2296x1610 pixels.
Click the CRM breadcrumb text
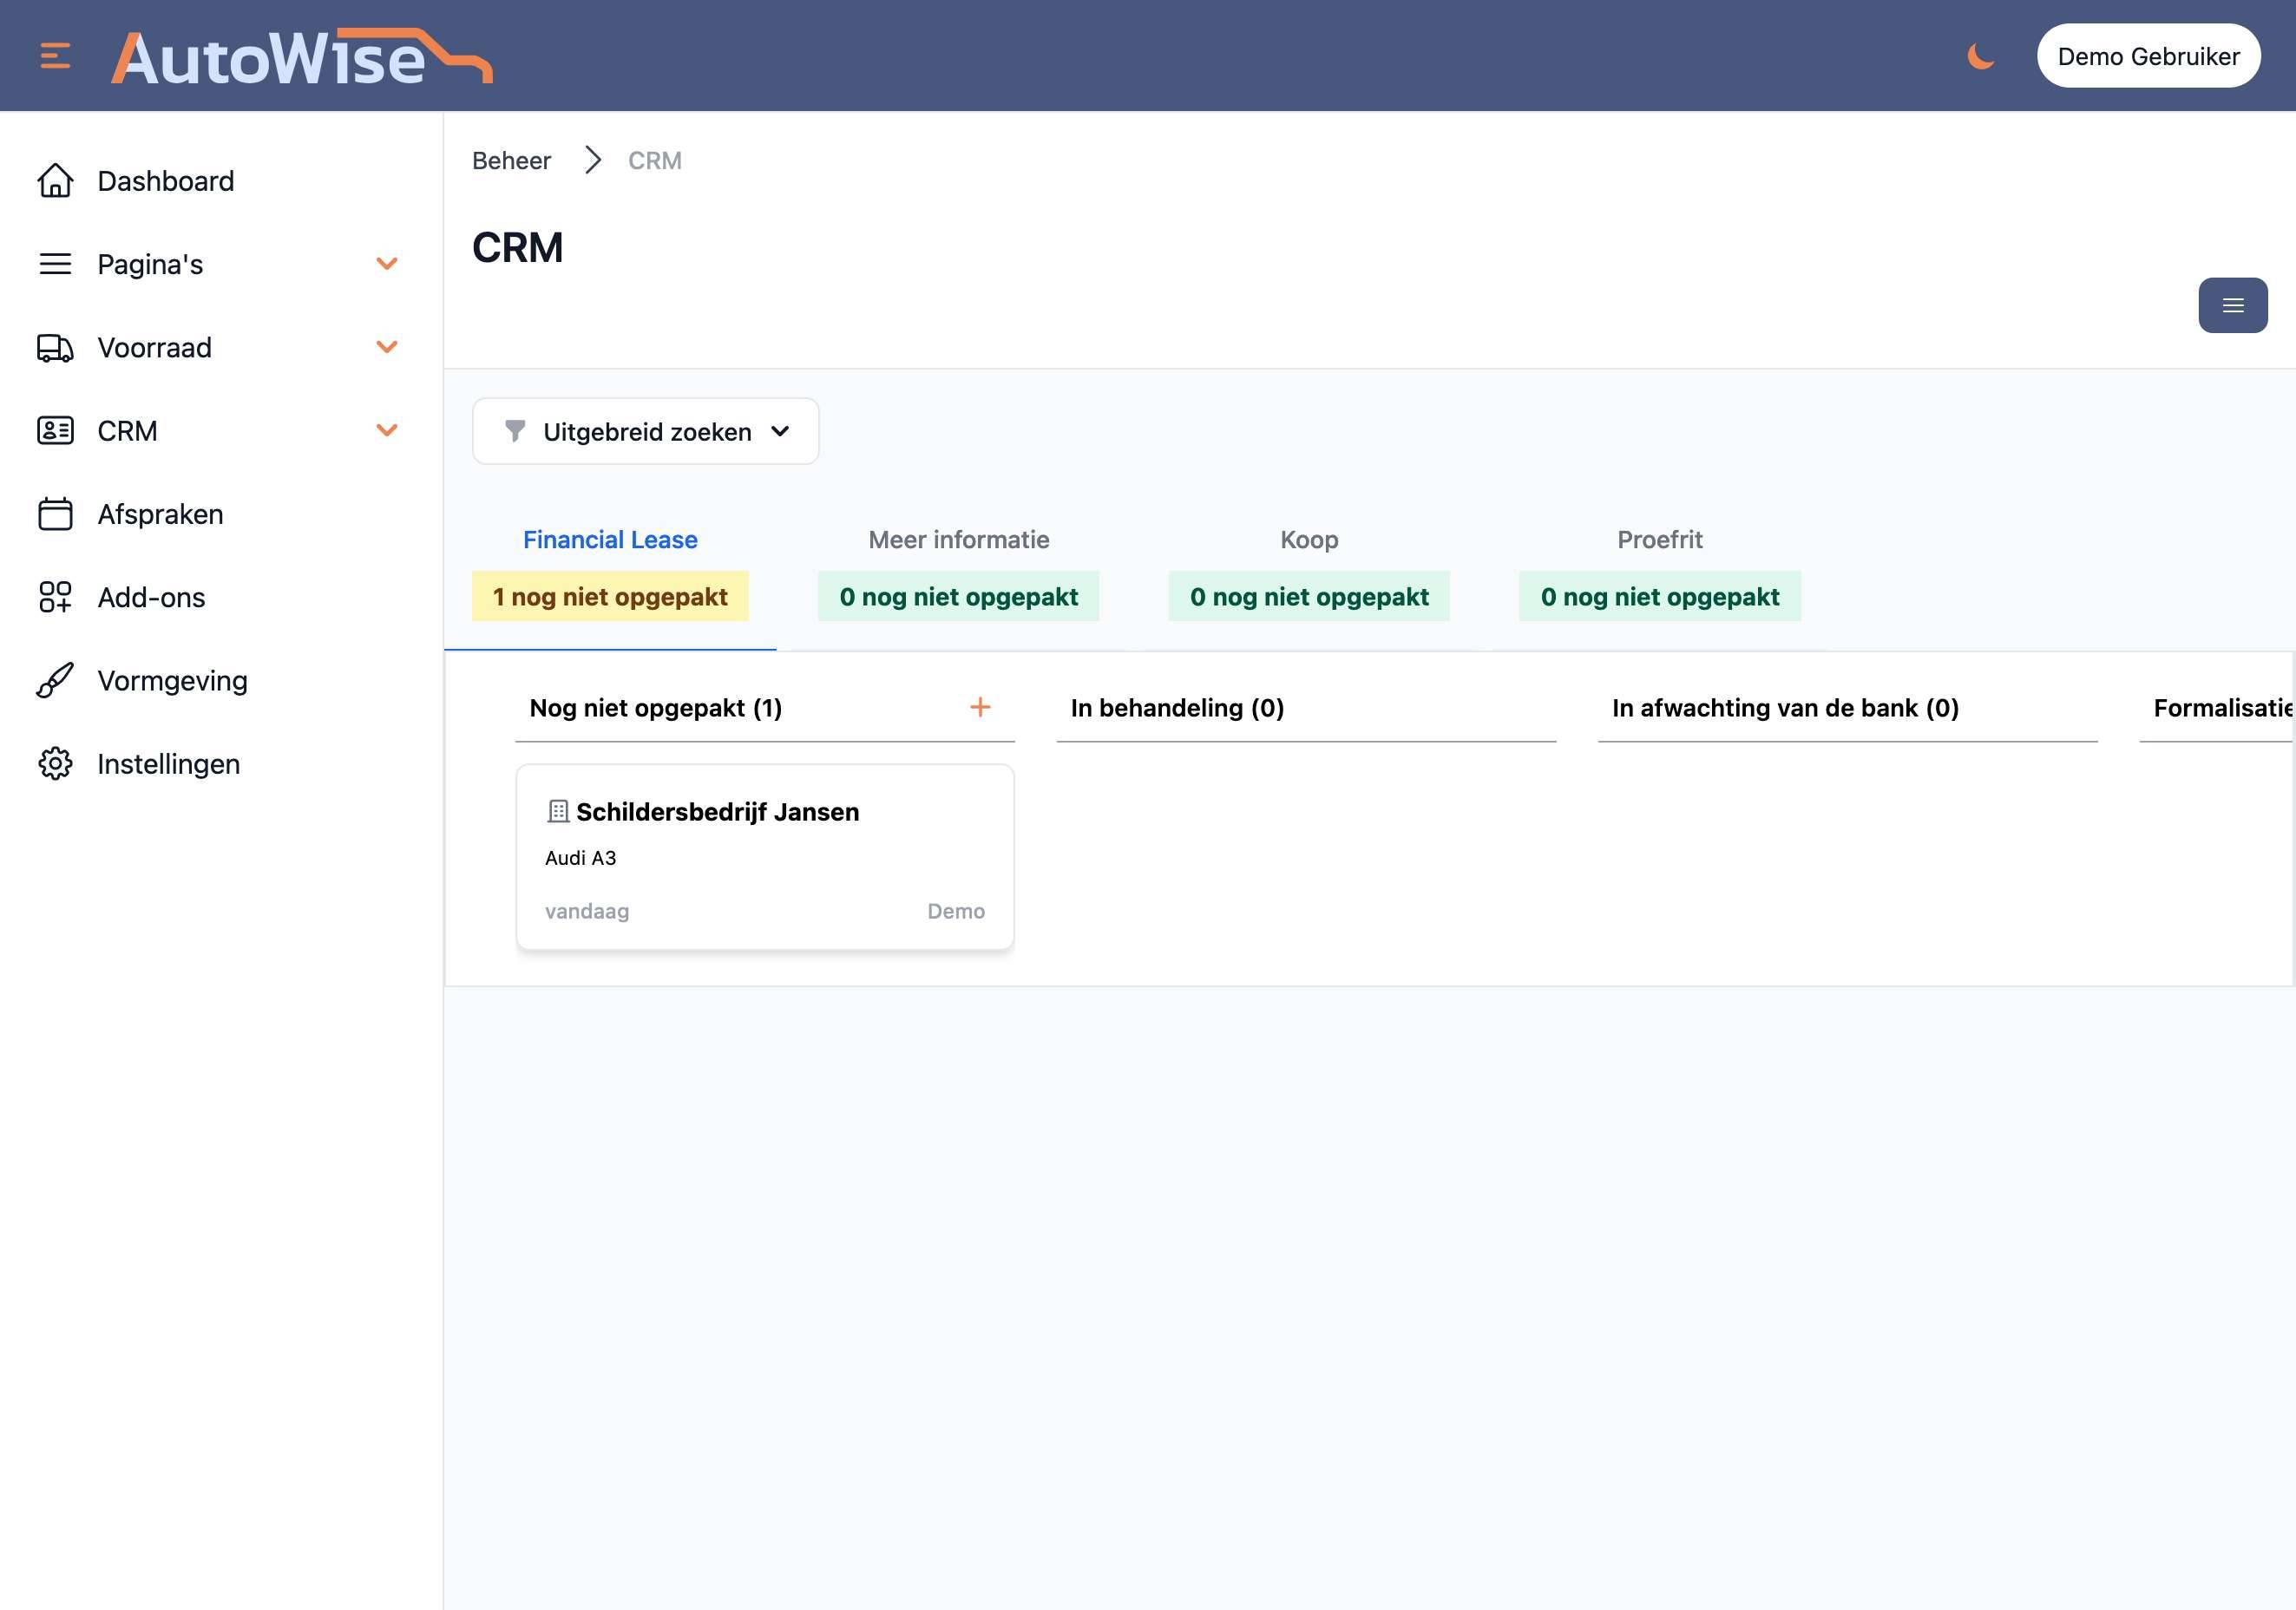pos(655,160)
